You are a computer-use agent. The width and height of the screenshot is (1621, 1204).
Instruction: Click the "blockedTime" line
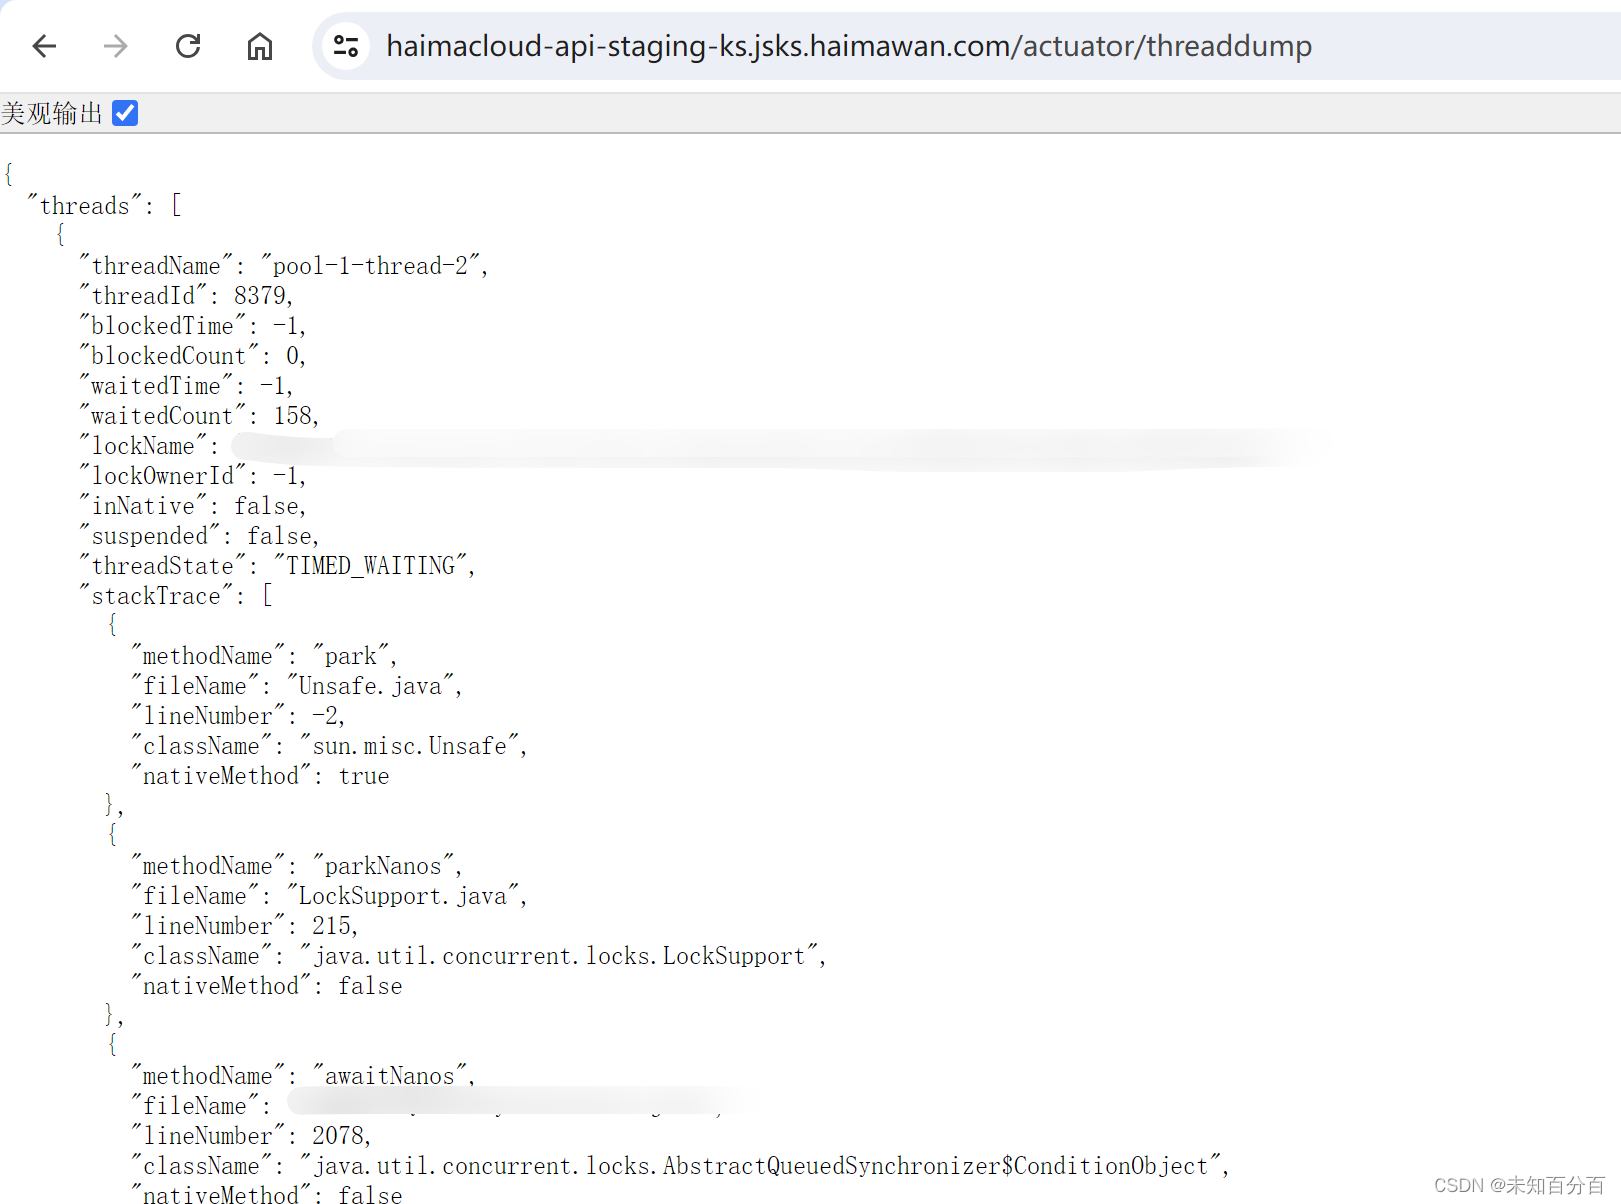tap(193, 326)
